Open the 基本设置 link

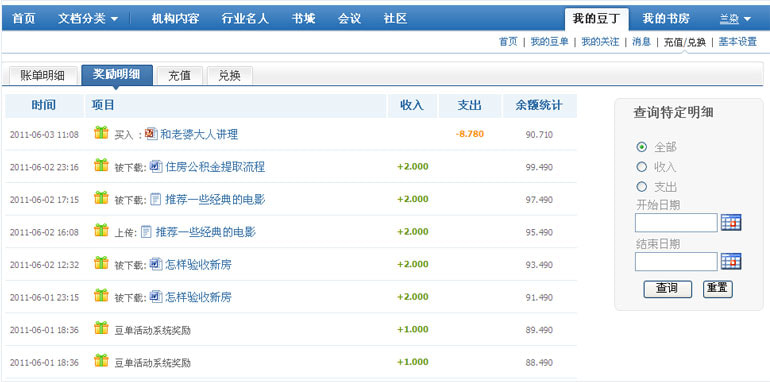pos(738,42)
